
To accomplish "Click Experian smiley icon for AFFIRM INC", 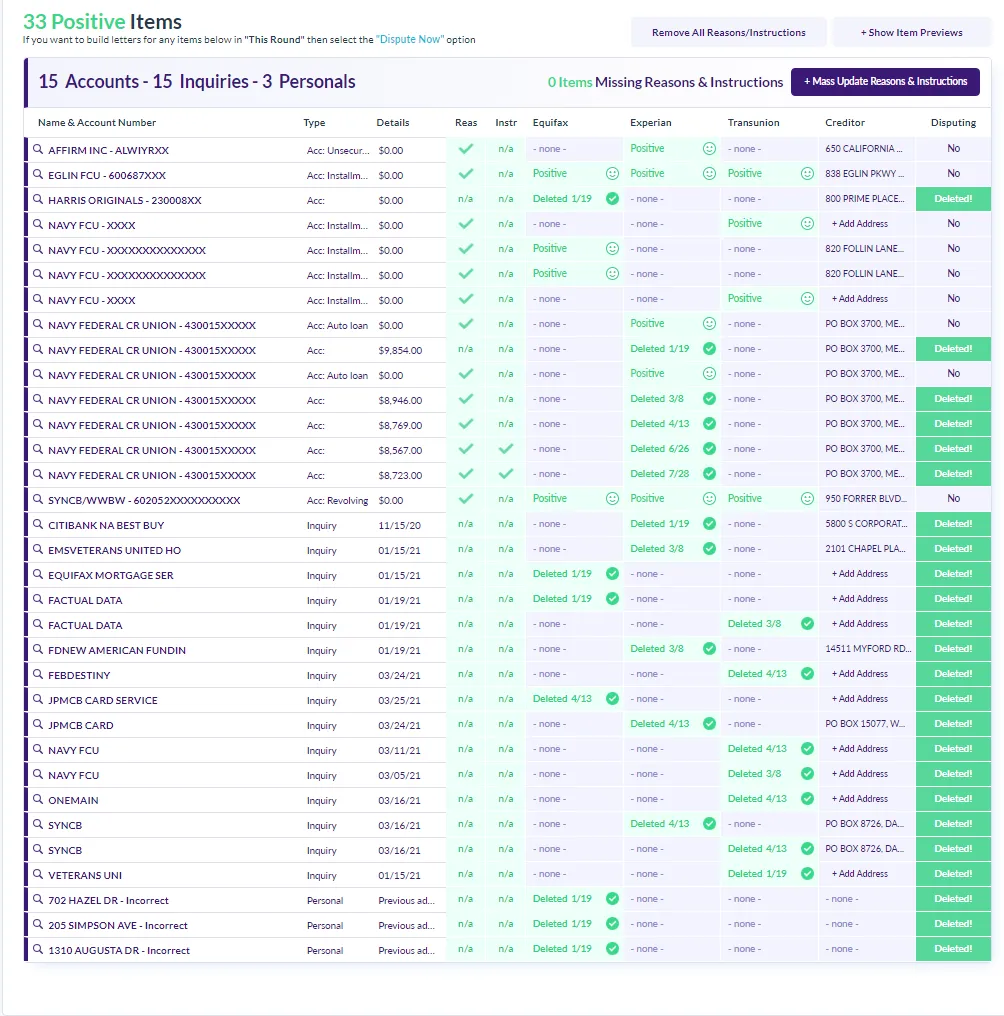I will [710, 148].
